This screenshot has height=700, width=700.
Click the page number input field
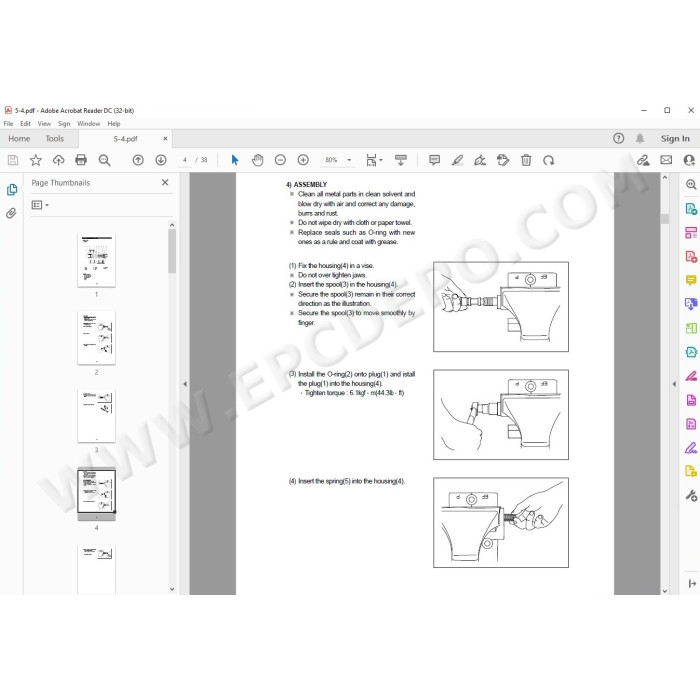(x=185, y=160)
